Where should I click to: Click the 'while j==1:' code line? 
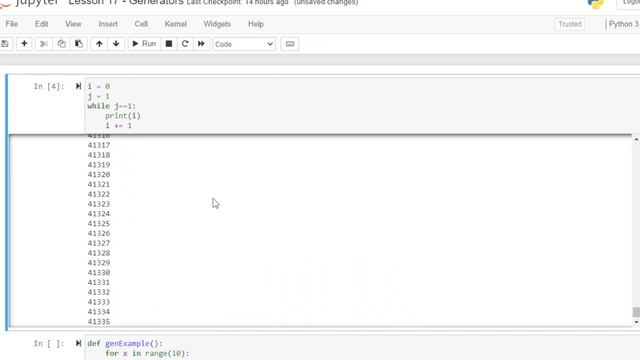click(x=111, y=106)
